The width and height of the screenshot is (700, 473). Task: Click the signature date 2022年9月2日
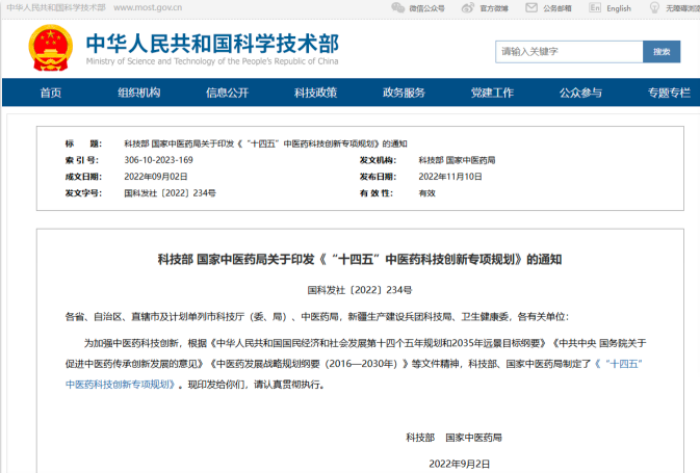pos(459,464)
